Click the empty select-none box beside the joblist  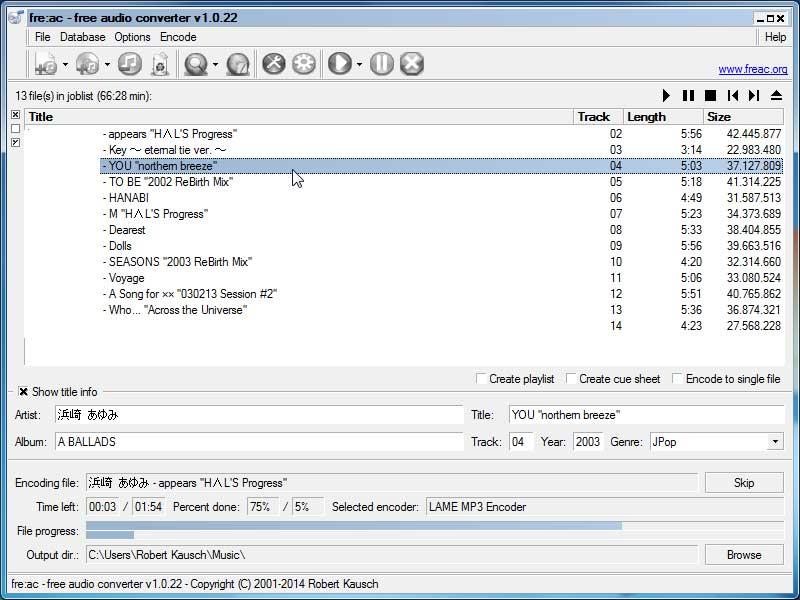tap(15, 129)
